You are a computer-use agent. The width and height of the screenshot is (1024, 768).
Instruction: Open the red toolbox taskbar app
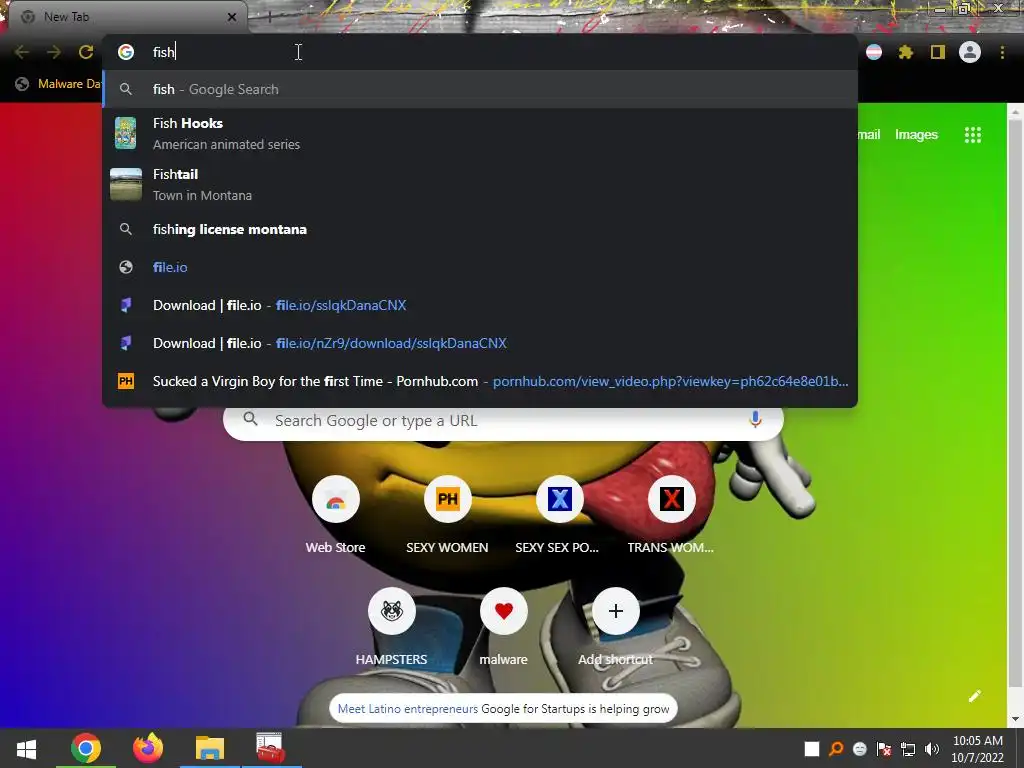271,748
